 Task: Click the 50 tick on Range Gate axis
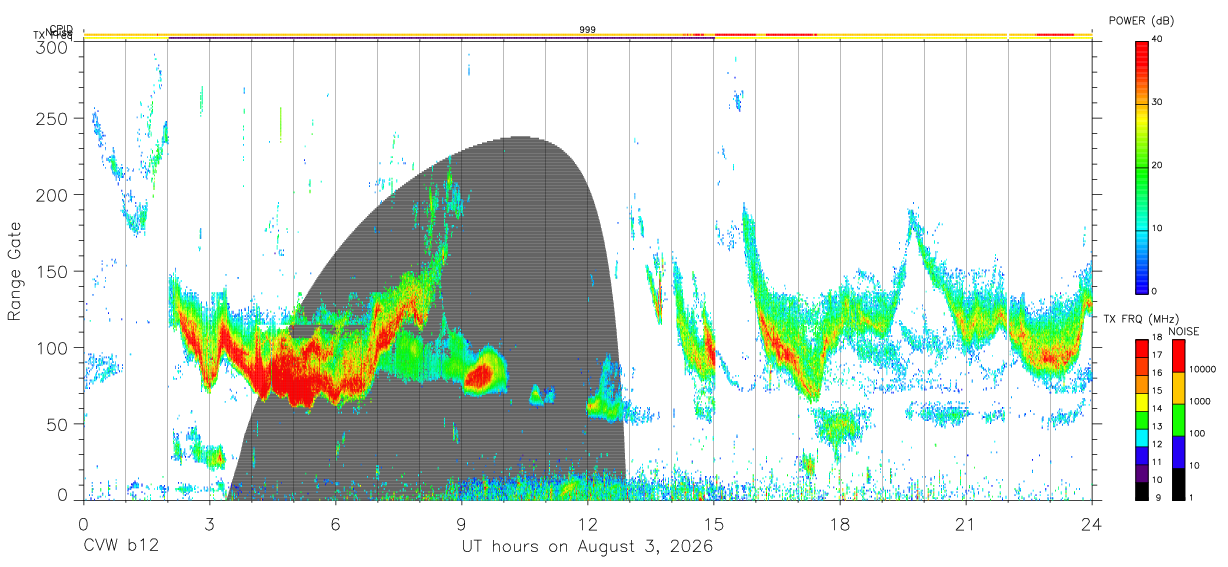[x=57, y=423]
